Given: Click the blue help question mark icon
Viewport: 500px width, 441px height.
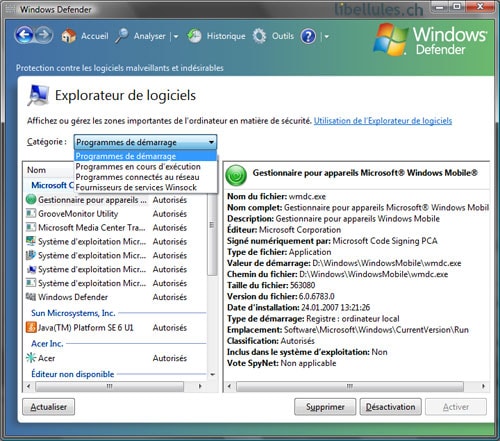Looking at the screenshot, I should point(308,36).
